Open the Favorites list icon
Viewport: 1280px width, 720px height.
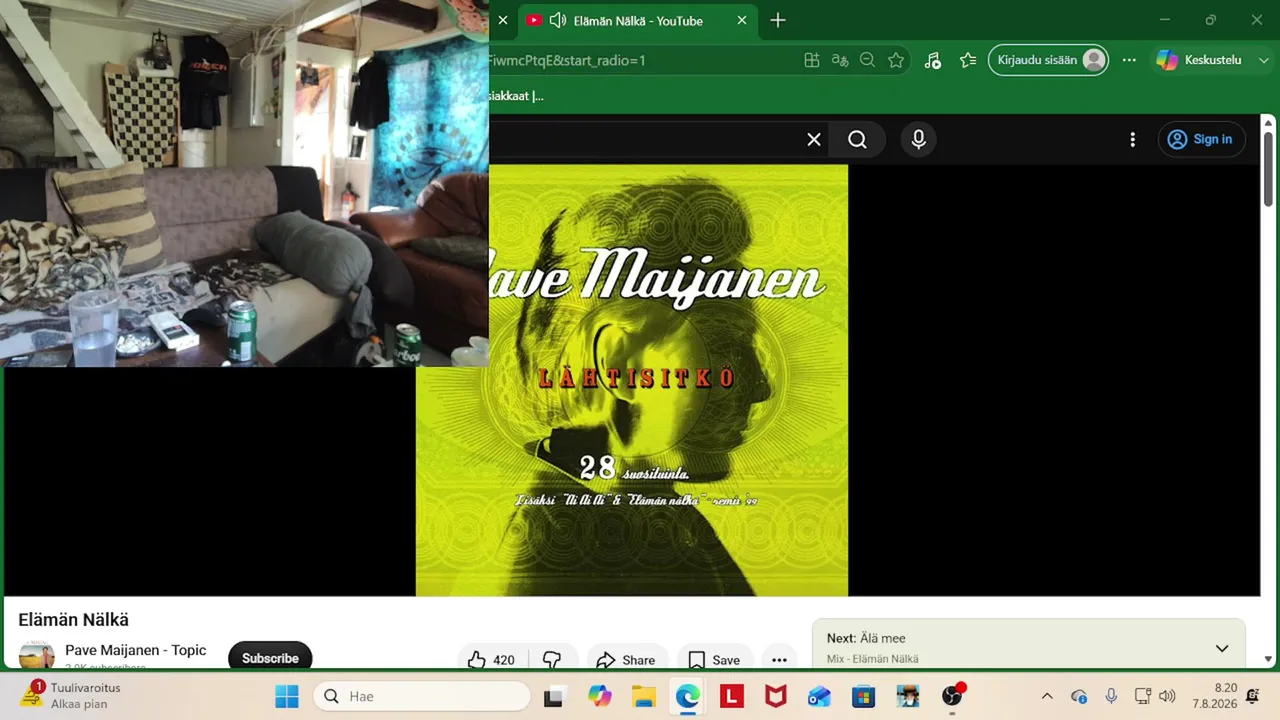(x=967, y=60)
